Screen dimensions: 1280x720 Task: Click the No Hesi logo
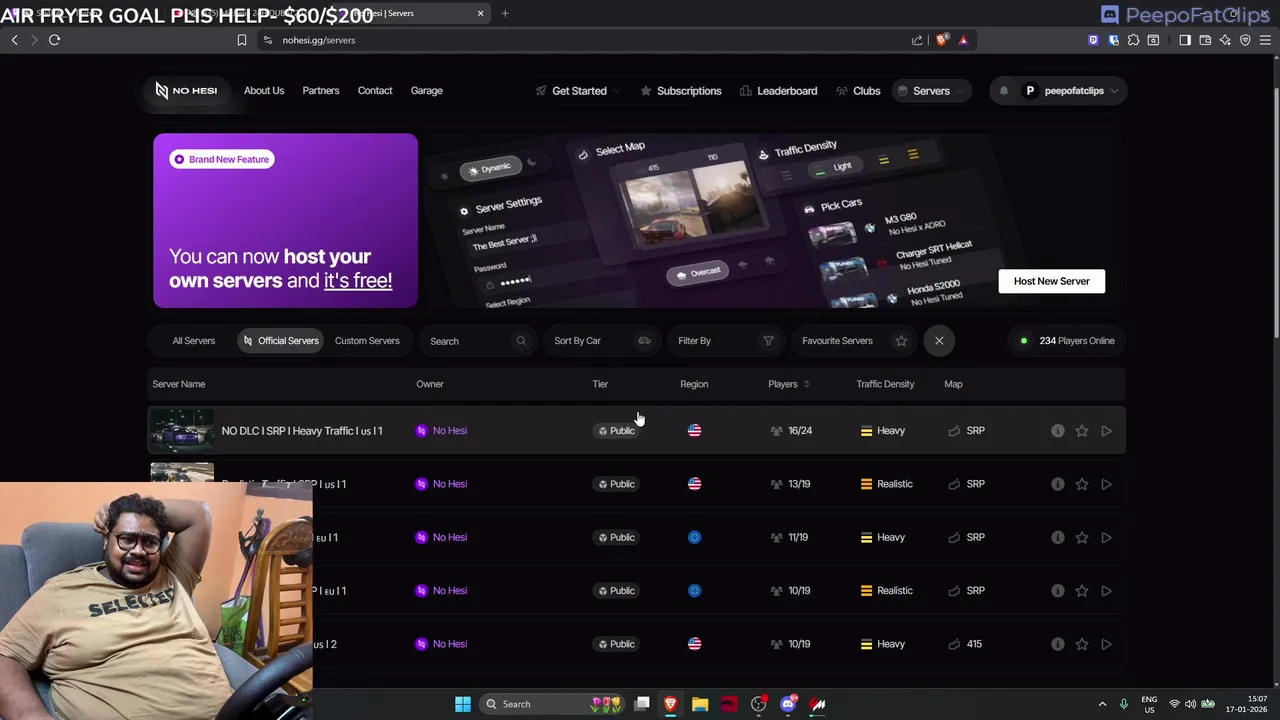[186, 90]
